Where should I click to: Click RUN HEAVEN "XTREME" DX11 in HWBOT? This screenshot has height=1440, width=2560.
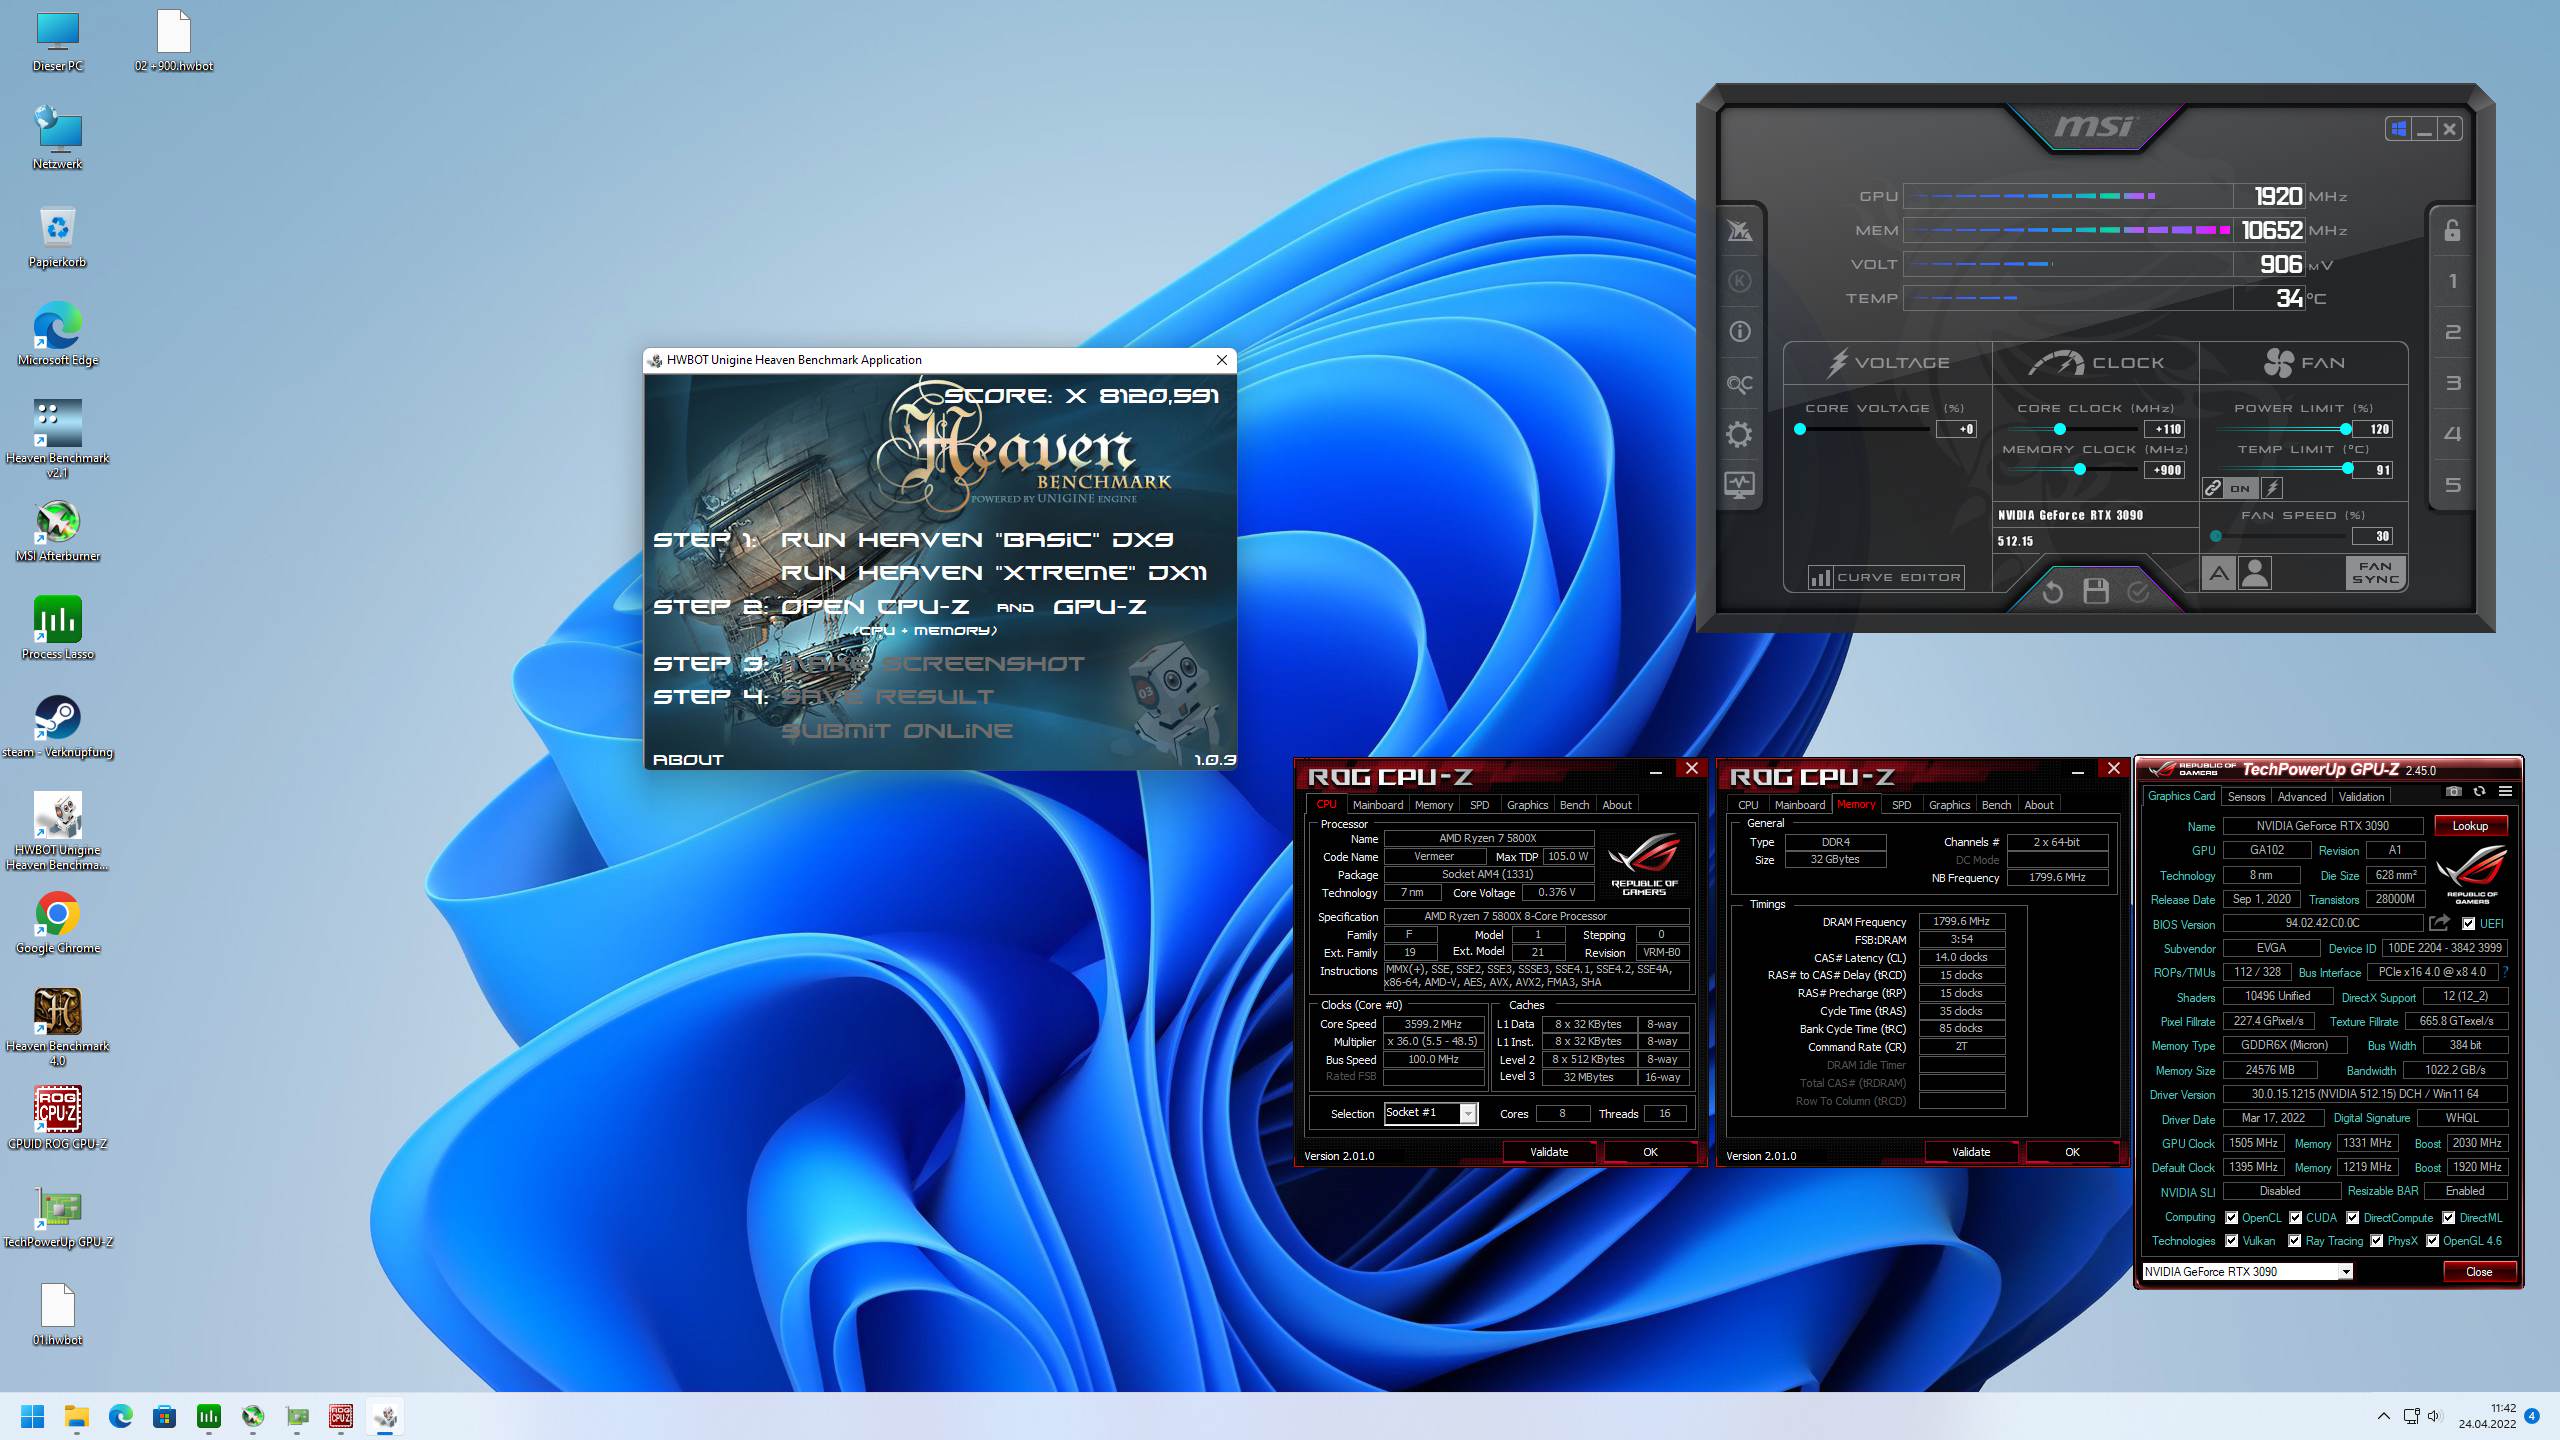[x=994, y=573]
